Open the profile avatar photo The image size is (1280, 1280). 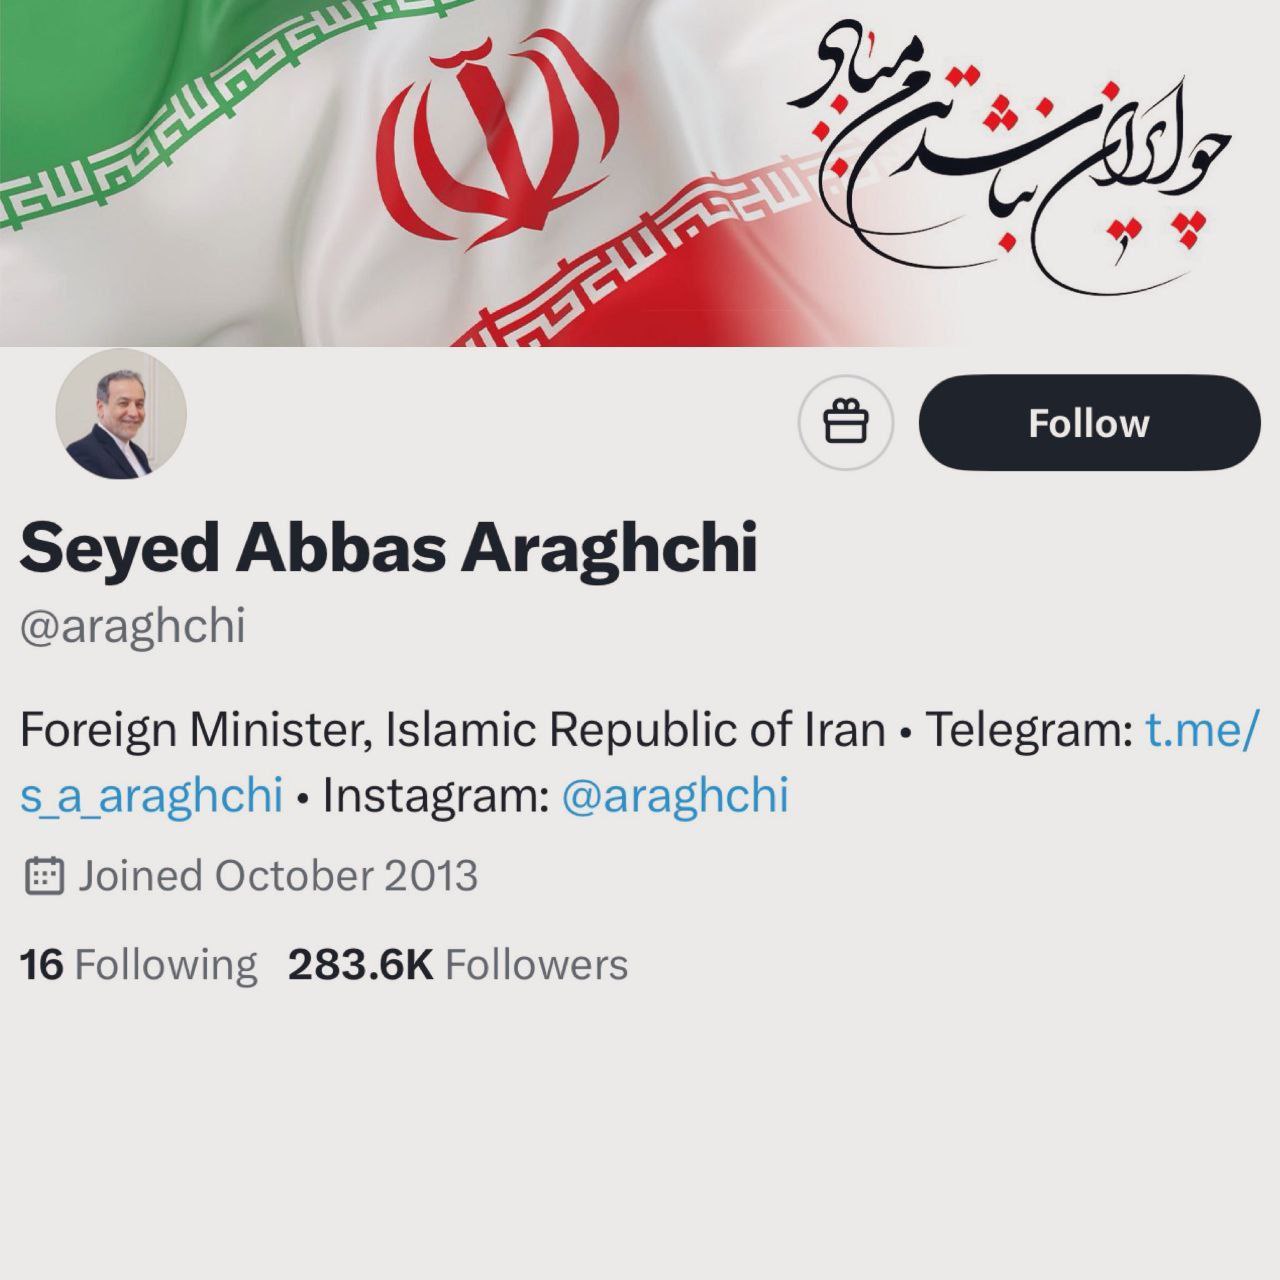click(x=121, y=414)
